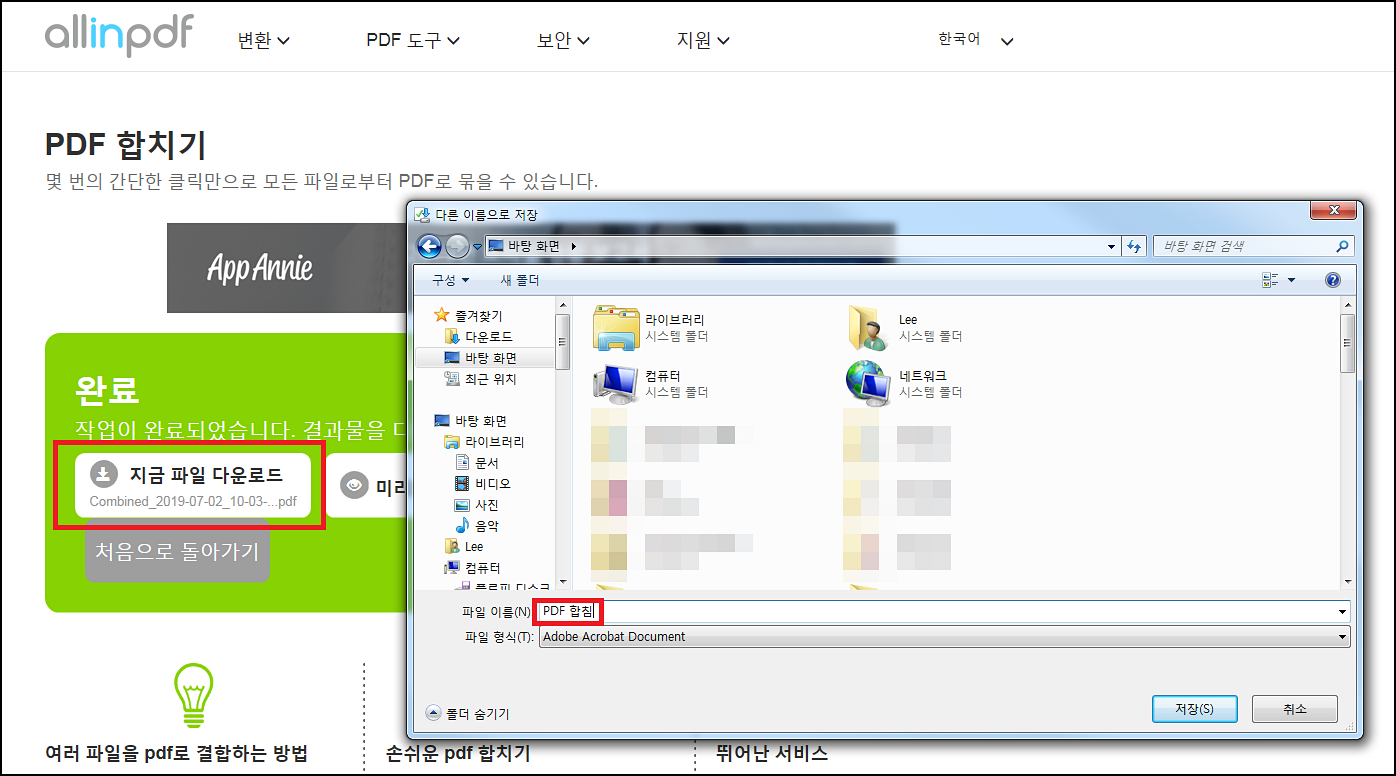Select 사진 in the library tree
This screenshot has width=1396, height=776.
[x=477, y=505]
